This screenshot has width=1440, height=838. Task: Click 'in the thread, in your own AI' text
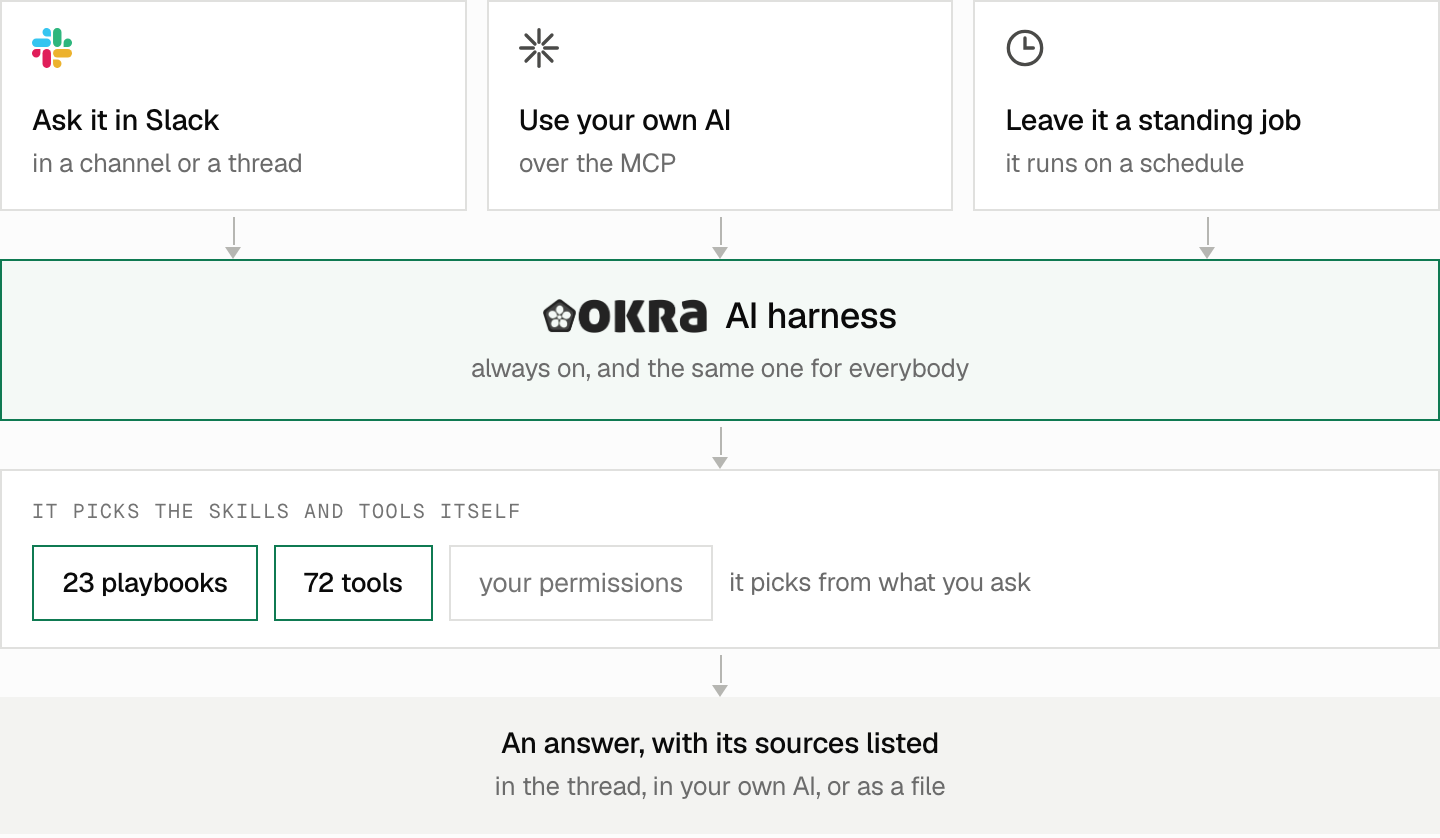pyautogui.click(x=658, y=787)
